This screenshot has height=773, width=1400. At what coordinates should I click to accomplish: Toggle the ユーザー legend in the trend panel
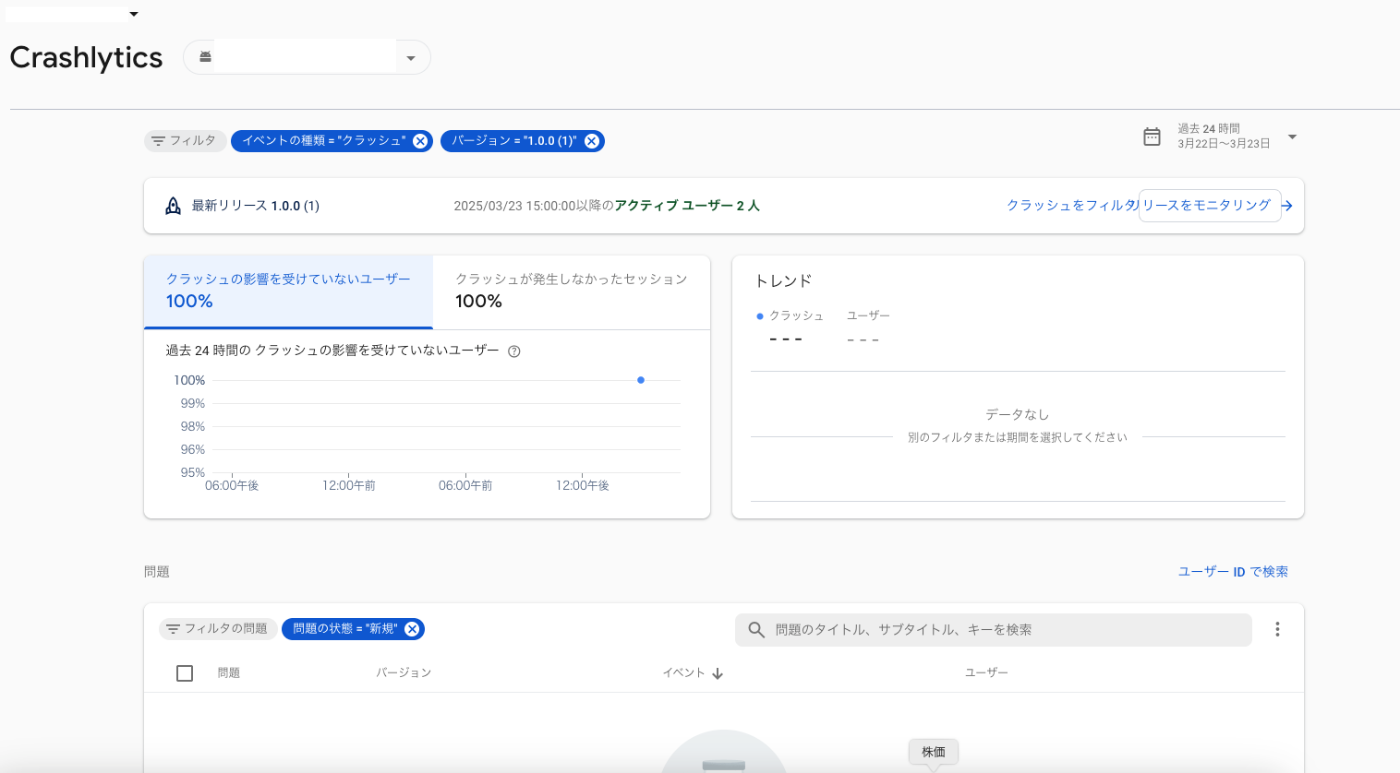click(869, 314)
